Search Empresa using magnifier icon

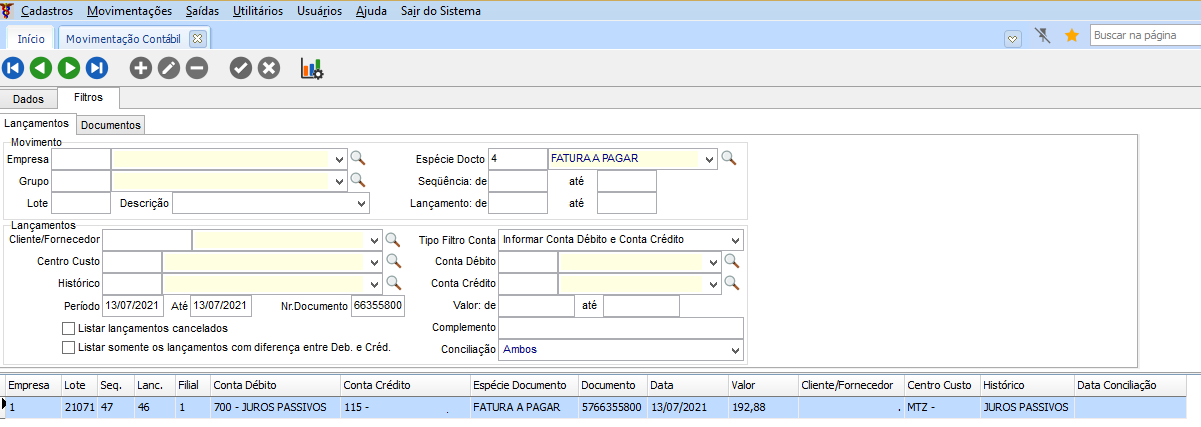point(358,158)
